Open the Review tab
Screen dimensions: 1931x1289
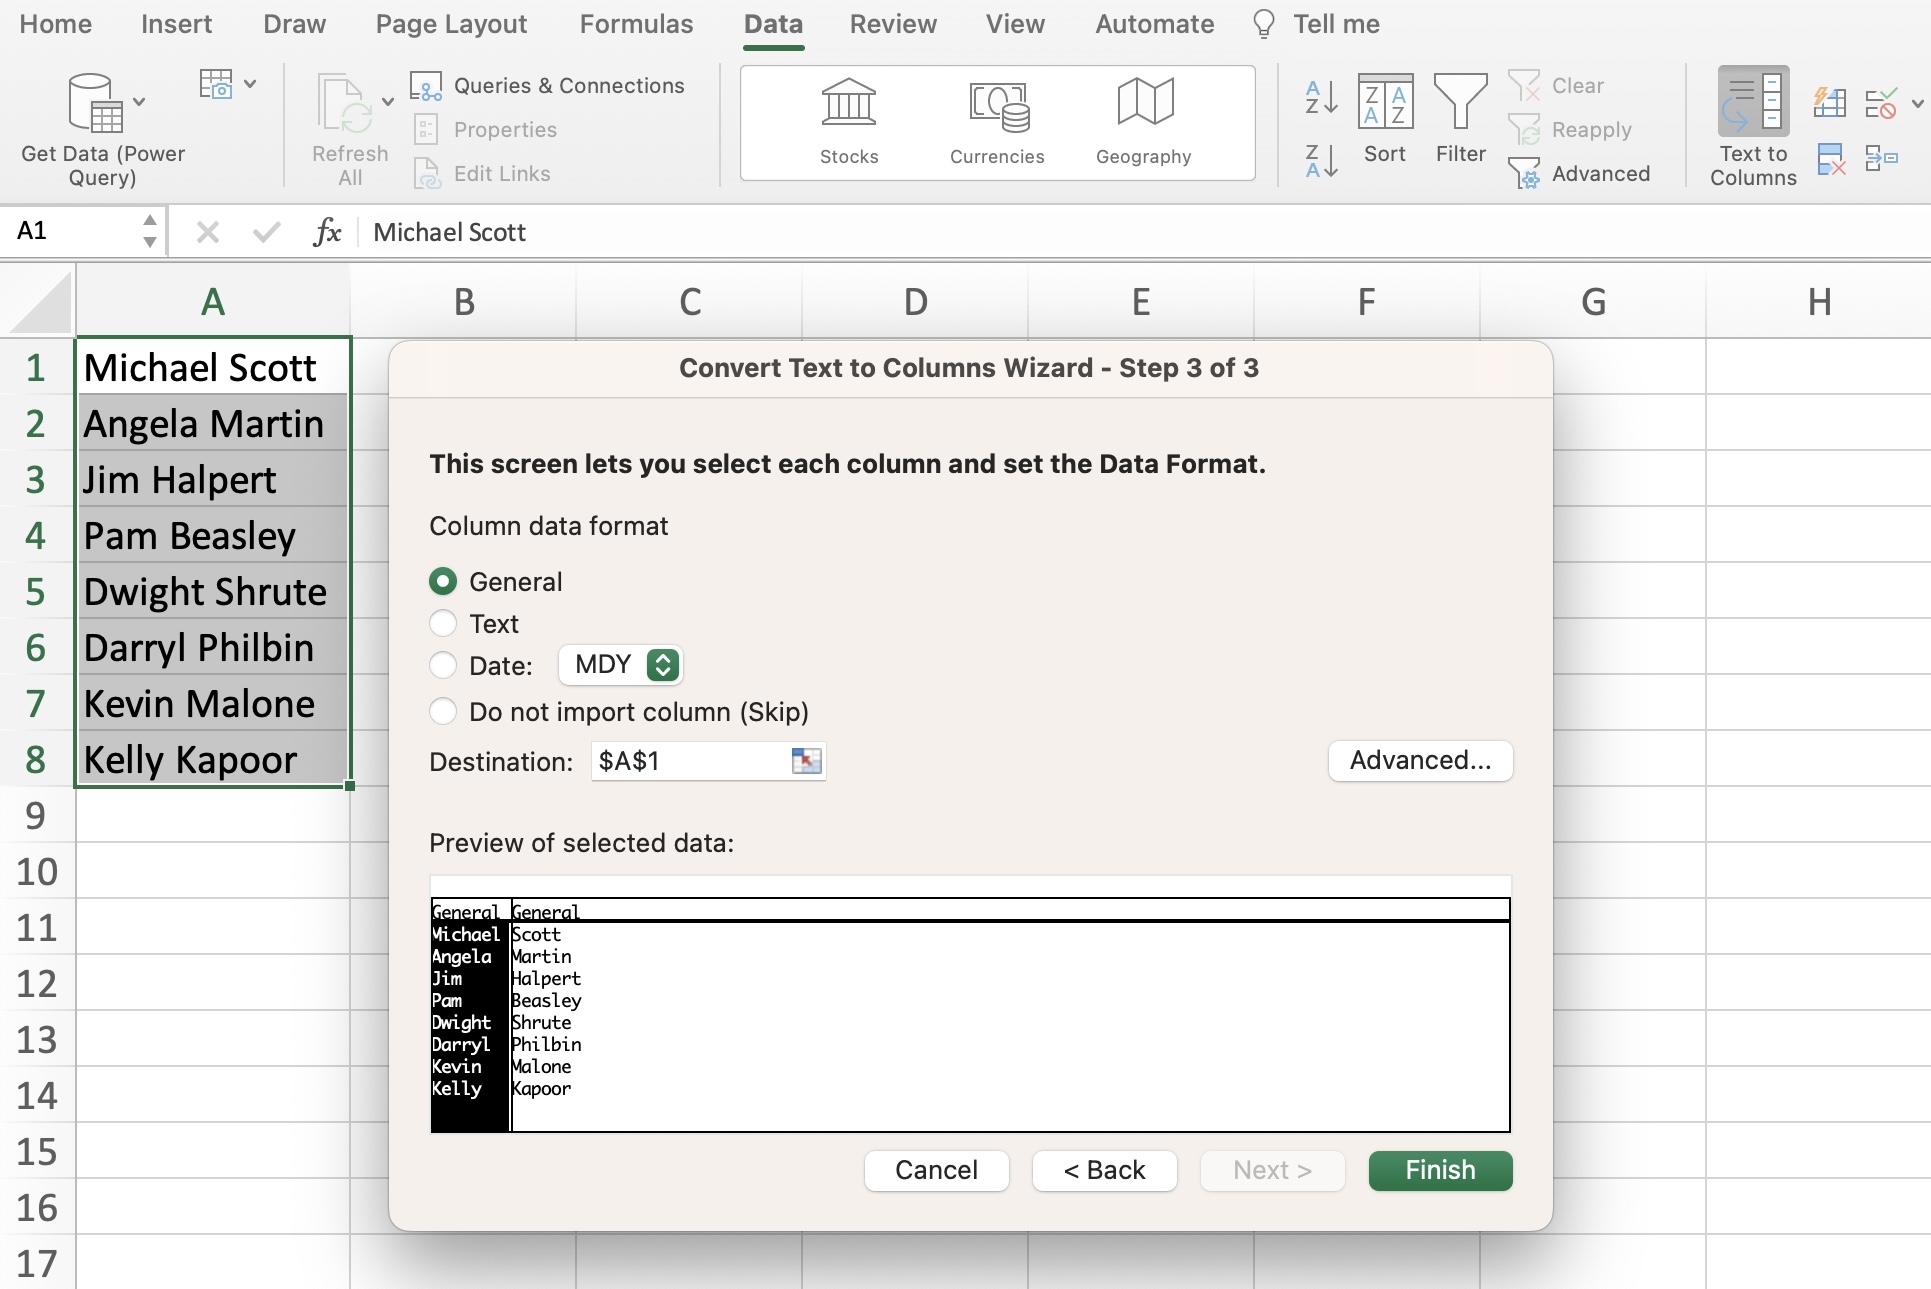893,24
